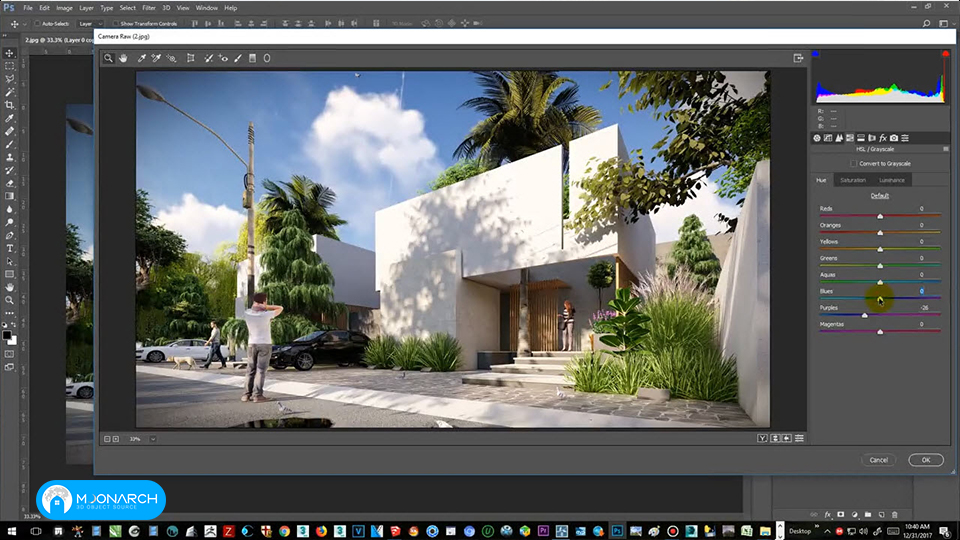Click the Greens hue slider handle
Image resolution: width=960 pixels, height=540 pixels.
880,266
